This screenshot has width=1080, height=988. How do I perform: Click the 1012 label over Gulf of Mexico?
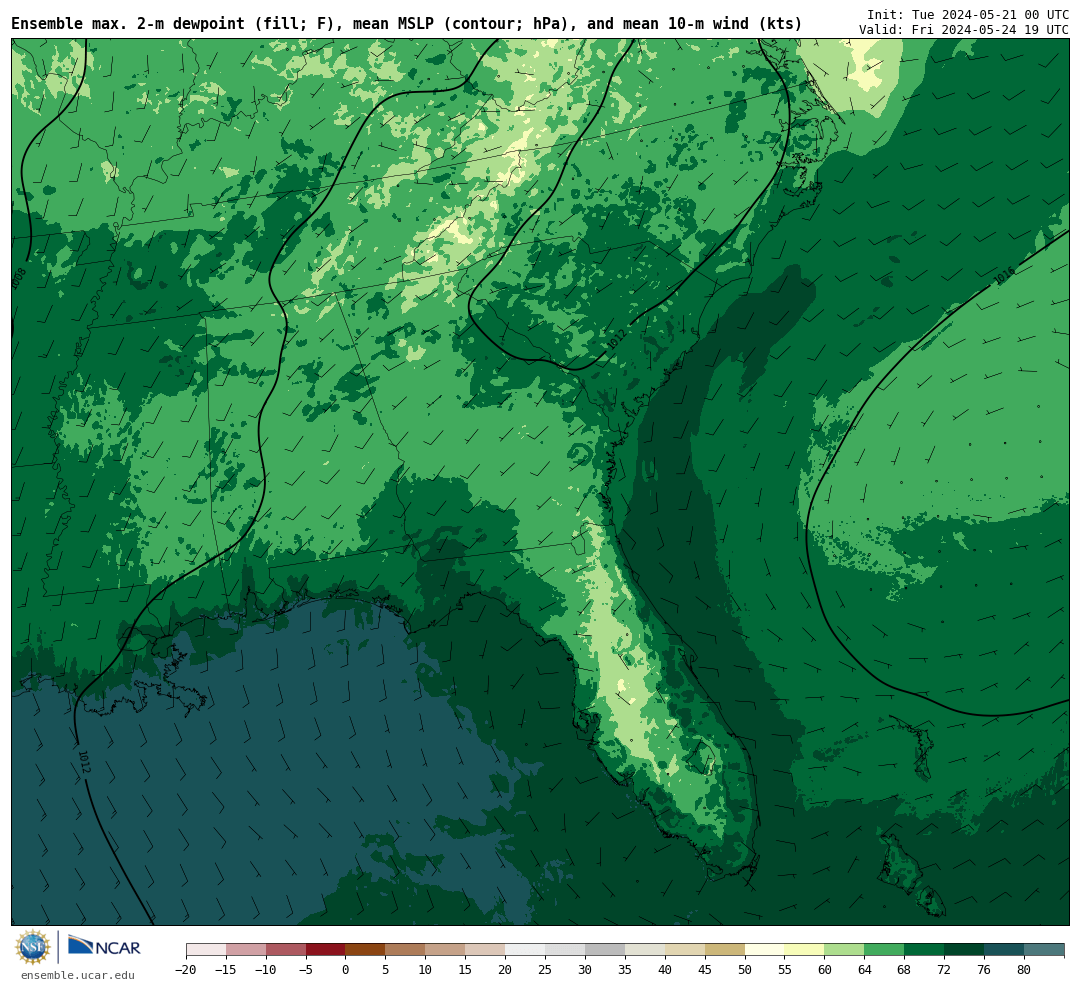pyautogui.click(x=84, y=762)
